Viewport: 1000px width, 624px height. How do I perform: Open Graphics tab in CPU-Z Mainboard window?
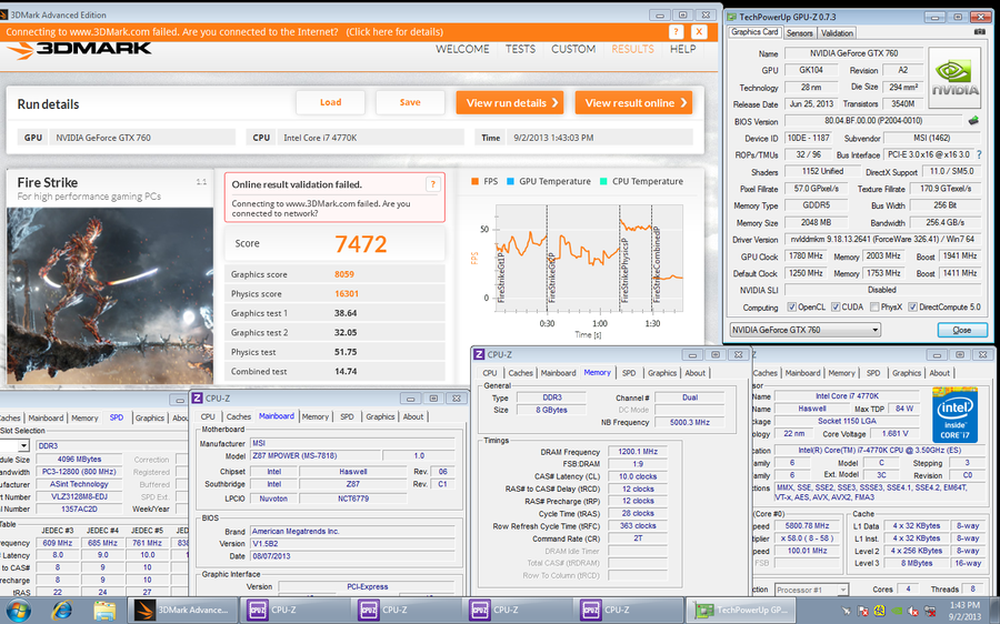(x=380, y=417)
